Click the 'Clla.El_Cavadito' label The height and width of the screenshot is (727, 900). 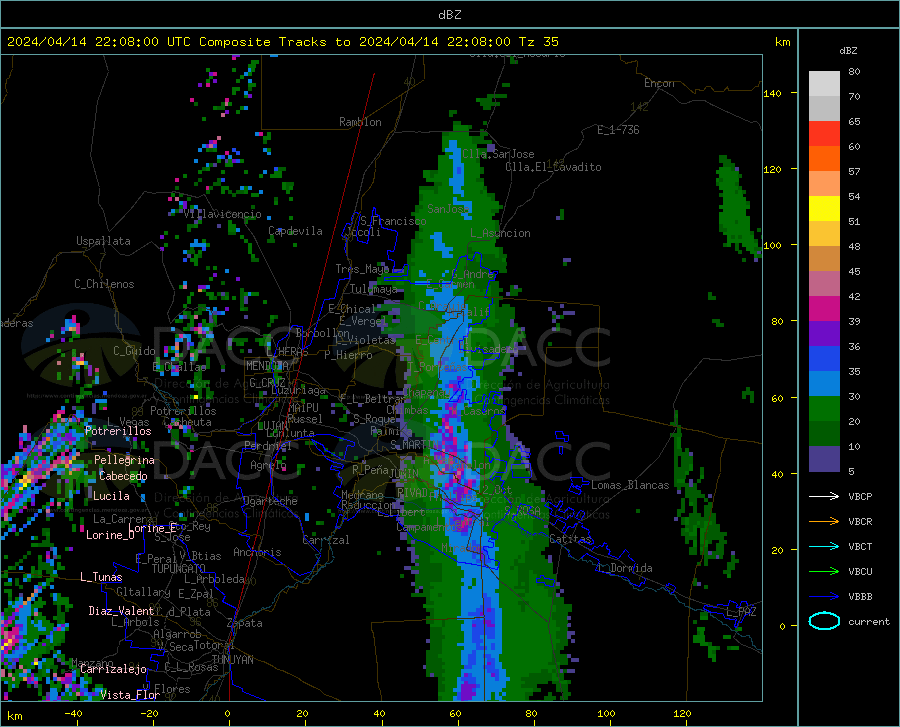click(x=553, y=167)
